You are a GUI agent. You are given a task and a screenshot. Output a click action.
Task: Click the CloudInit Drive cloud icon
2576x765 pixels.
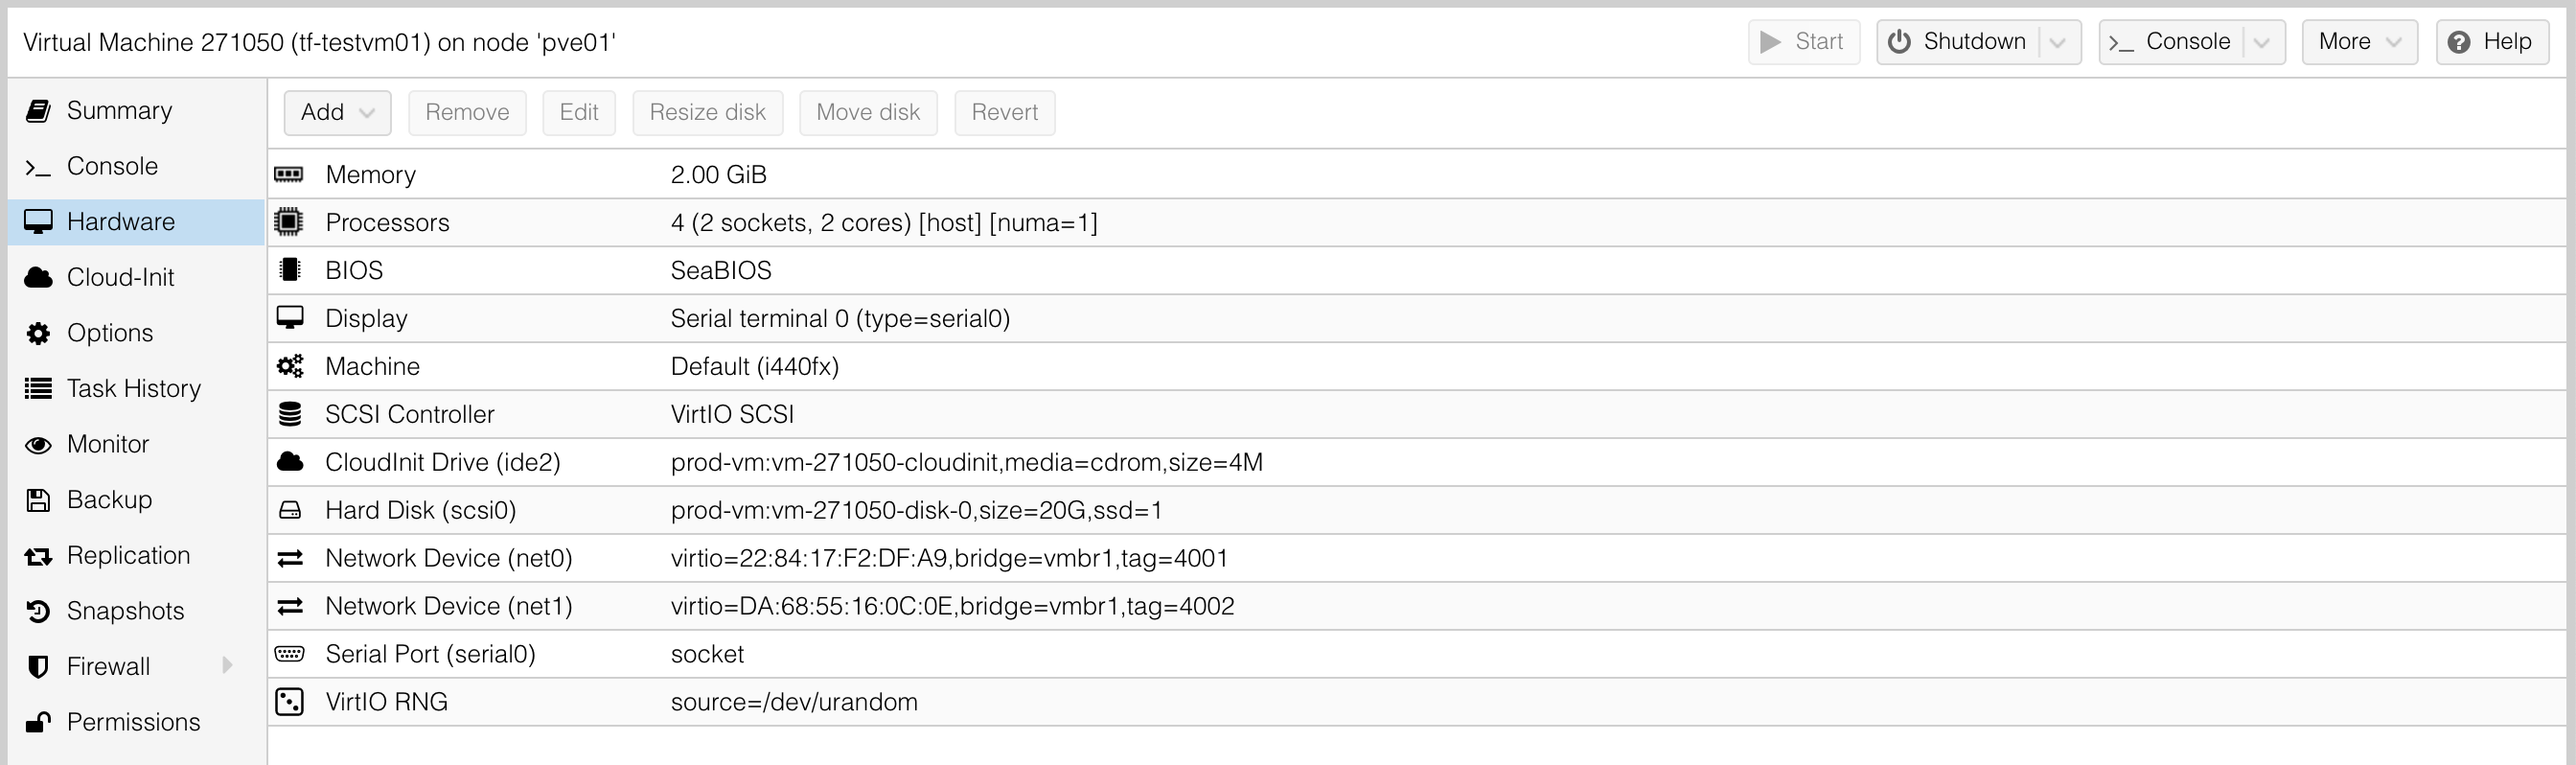click(x=290, y=462)
